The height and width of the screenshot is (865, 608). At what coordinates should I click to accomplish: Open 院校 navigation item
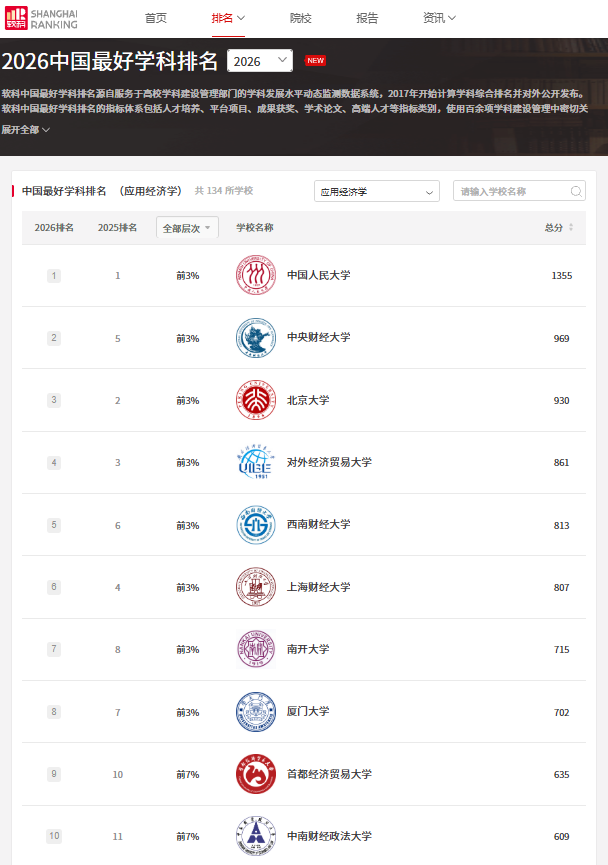[x=301, y=18]
